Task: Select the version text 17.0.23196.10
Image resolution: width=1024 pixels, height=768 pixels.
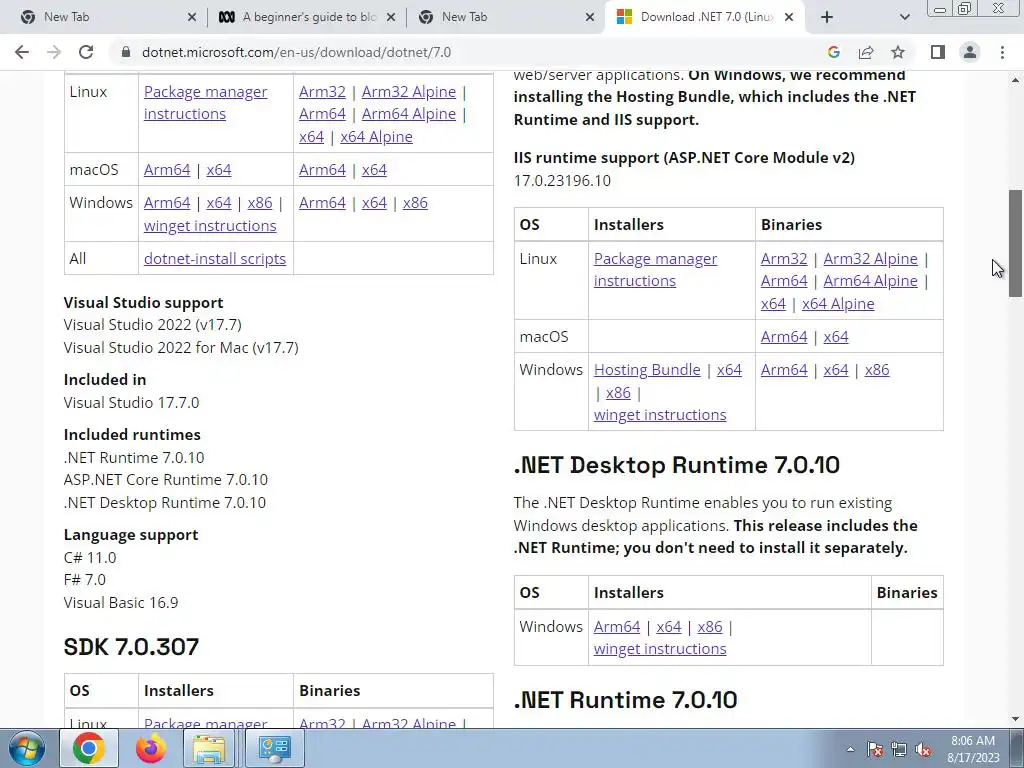Action: coord(562,180)
